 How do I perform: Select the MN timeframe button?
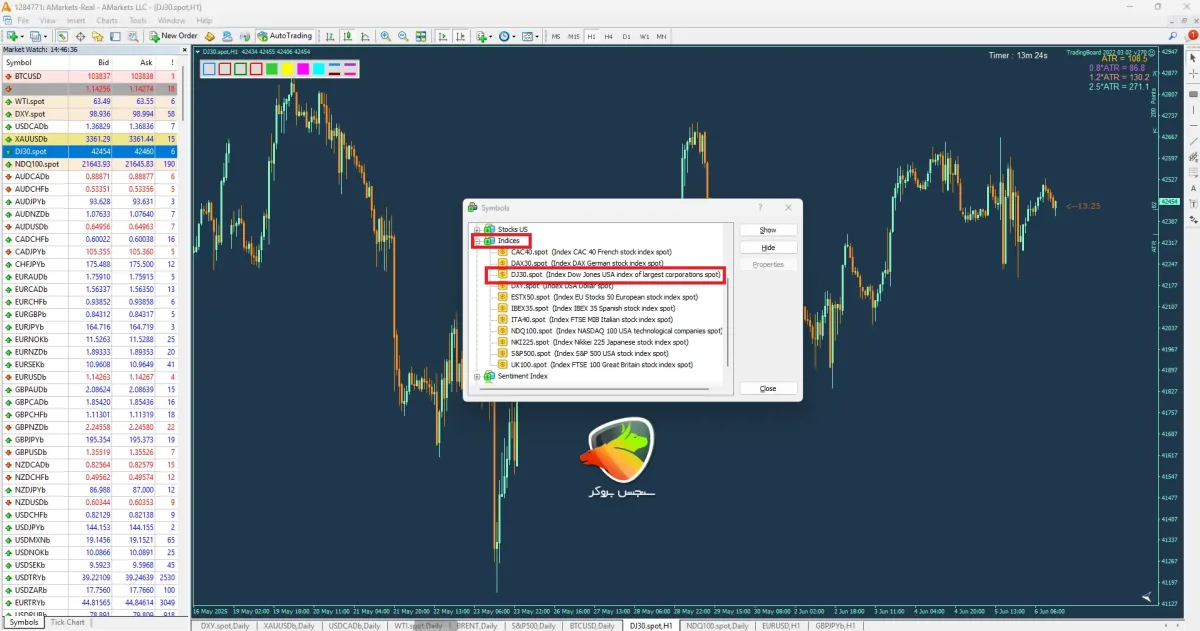click(661, 36)
